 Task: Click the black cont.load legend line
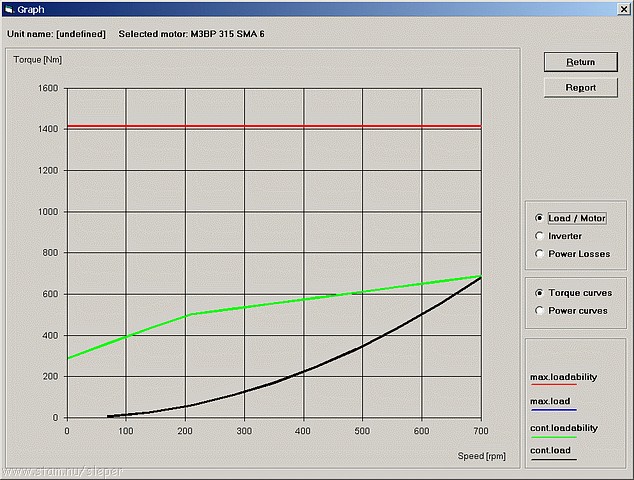554,459
